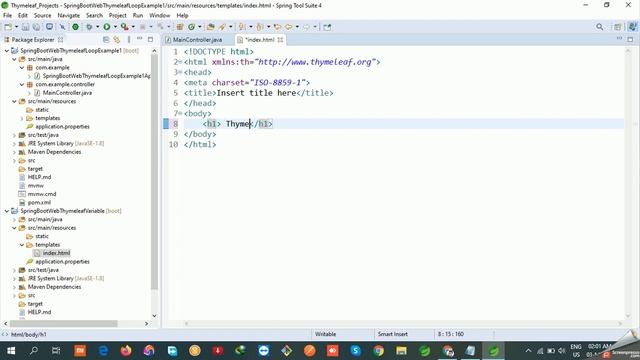Click the Run Last Tool icon
The image size is (640, 360).
point(124,27)
